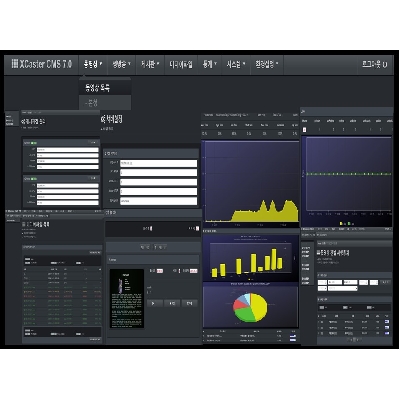Open the 환경설정 menu
Screen dimensions: 400x400
point(267,64)
